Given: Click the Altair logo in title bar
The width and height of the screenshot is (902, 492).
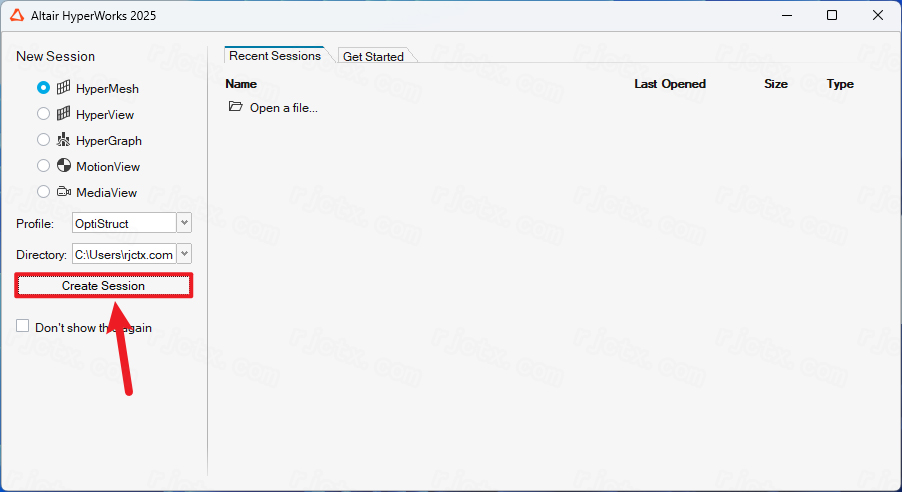Looking at the screenshot, I should (17, 16).
